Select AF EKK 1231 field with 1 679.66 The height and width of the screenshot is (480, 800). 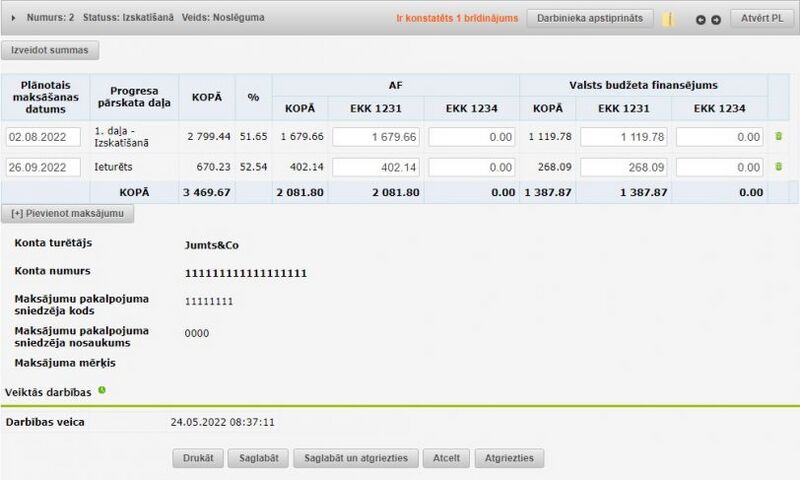pyautogui.click(x=376, y=137)
